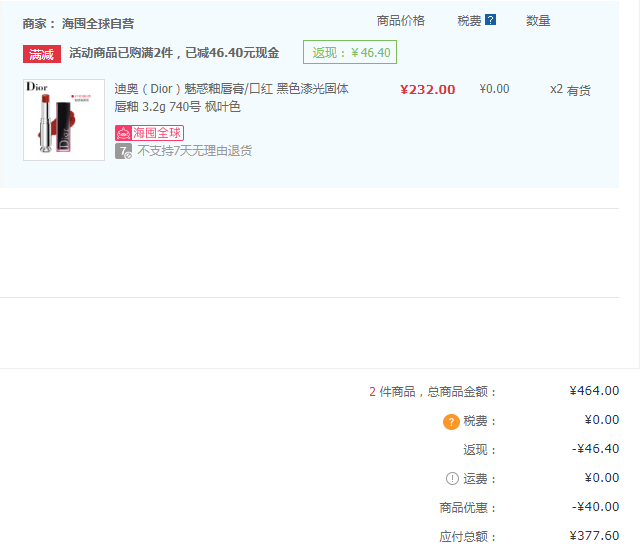Click the 海囤全球 pink tag badge
641x551 pixels.
149,133
